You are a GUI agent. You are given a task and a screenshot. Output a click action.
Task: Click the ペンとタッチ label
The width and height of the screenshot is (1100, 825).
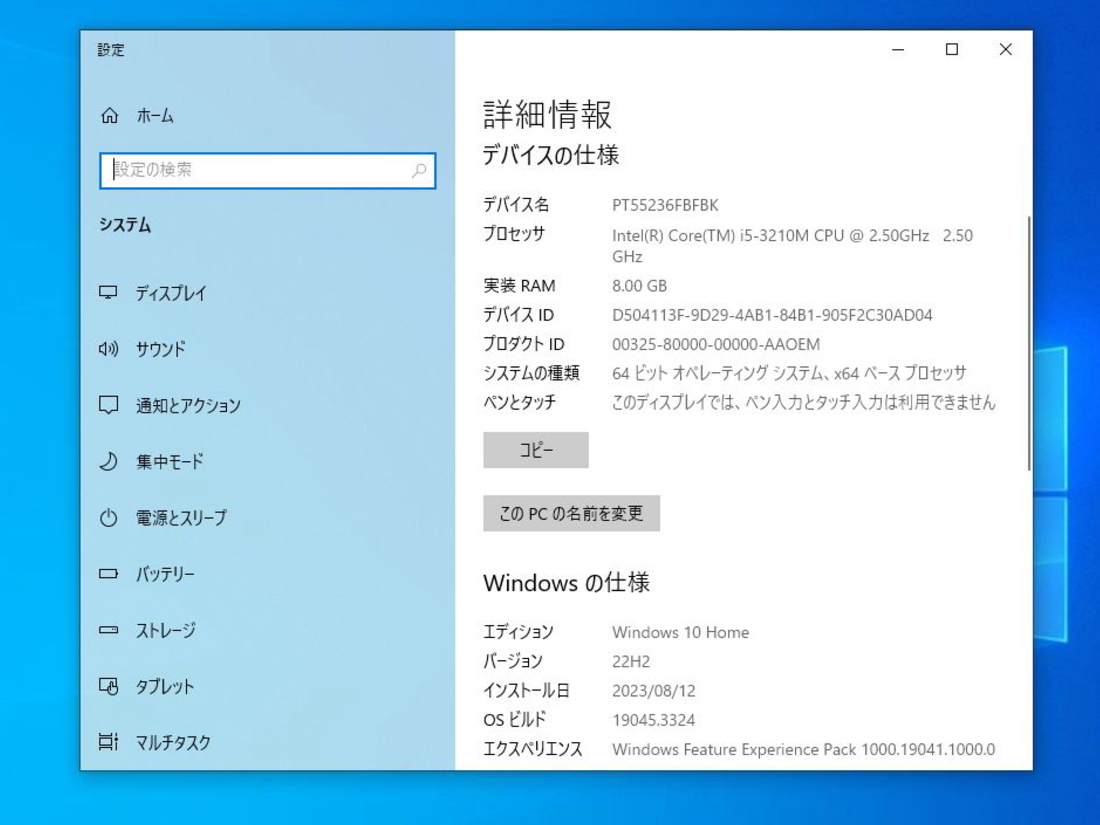[x=520, y=403]
